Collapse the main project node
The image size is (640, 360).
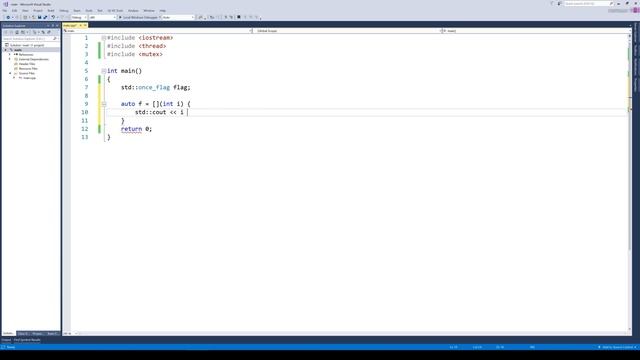[5, 50]
